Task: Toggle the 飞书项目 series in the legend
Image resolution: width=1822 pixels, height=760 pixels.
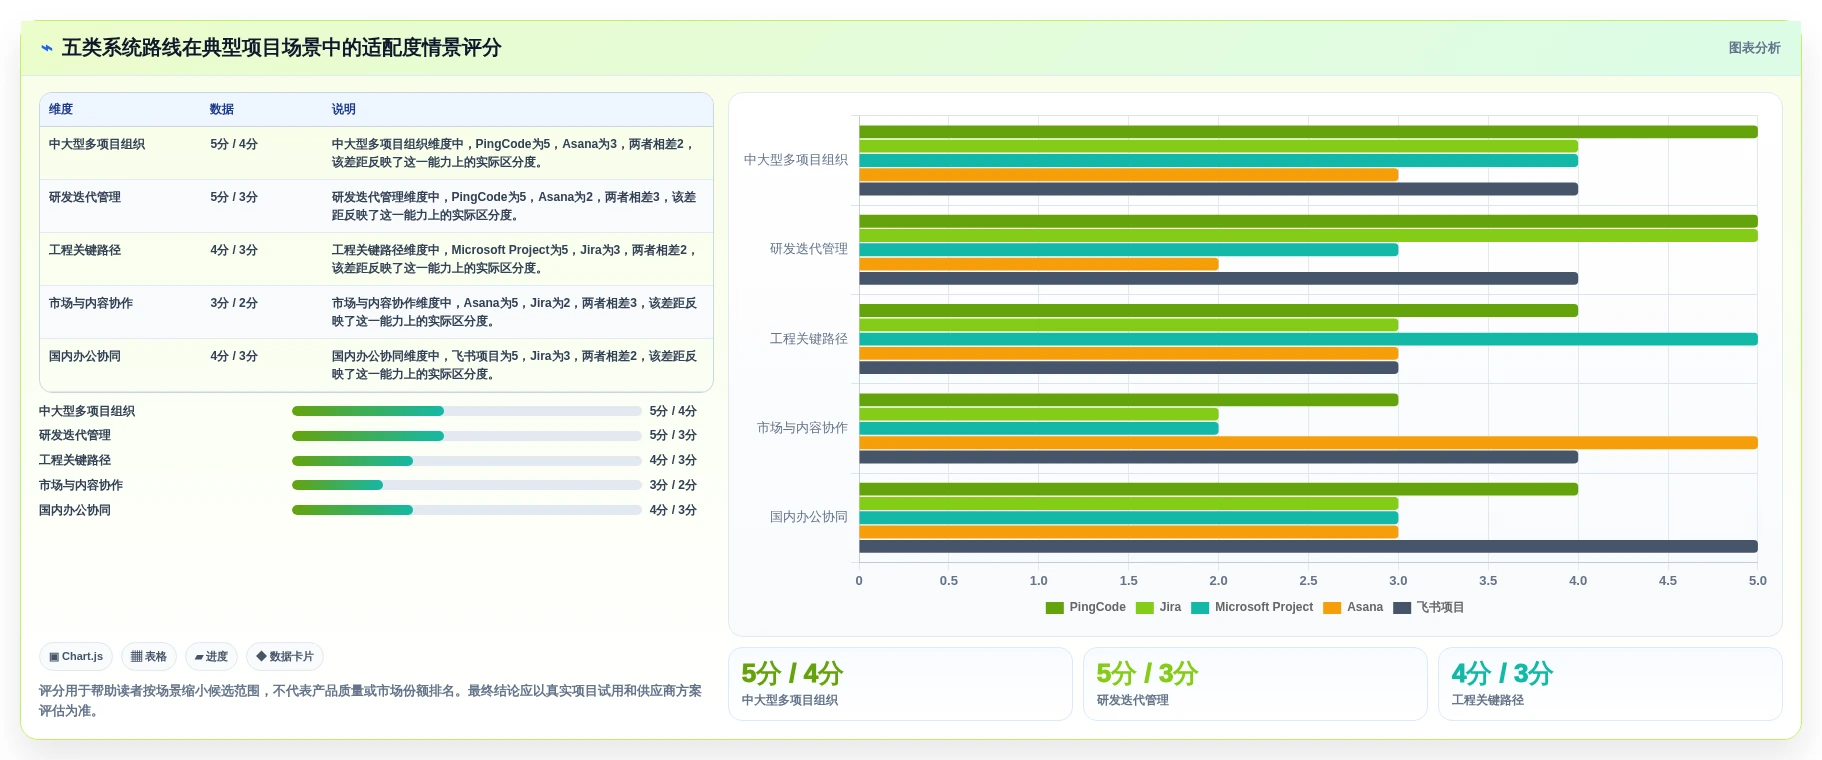Action: (x=1429, y=608)
